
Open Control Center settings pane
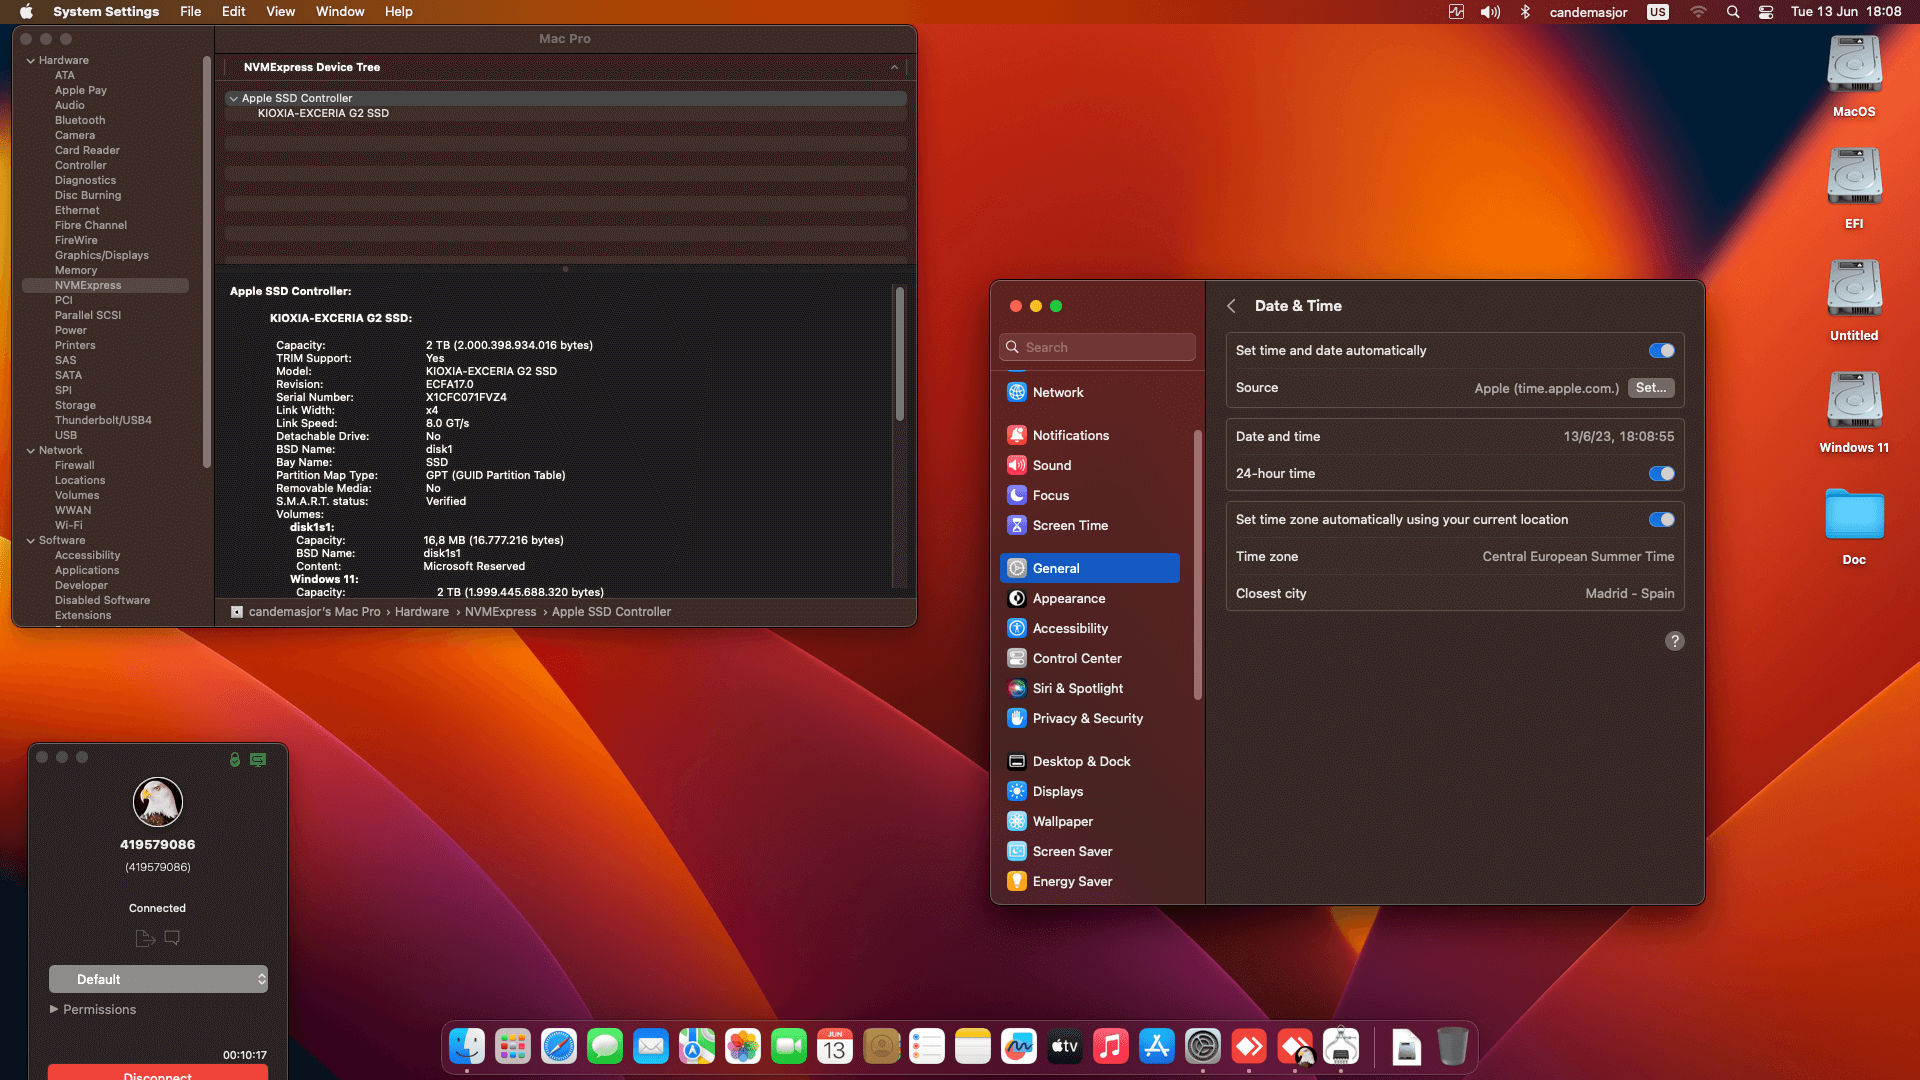tap(1076, 658)
